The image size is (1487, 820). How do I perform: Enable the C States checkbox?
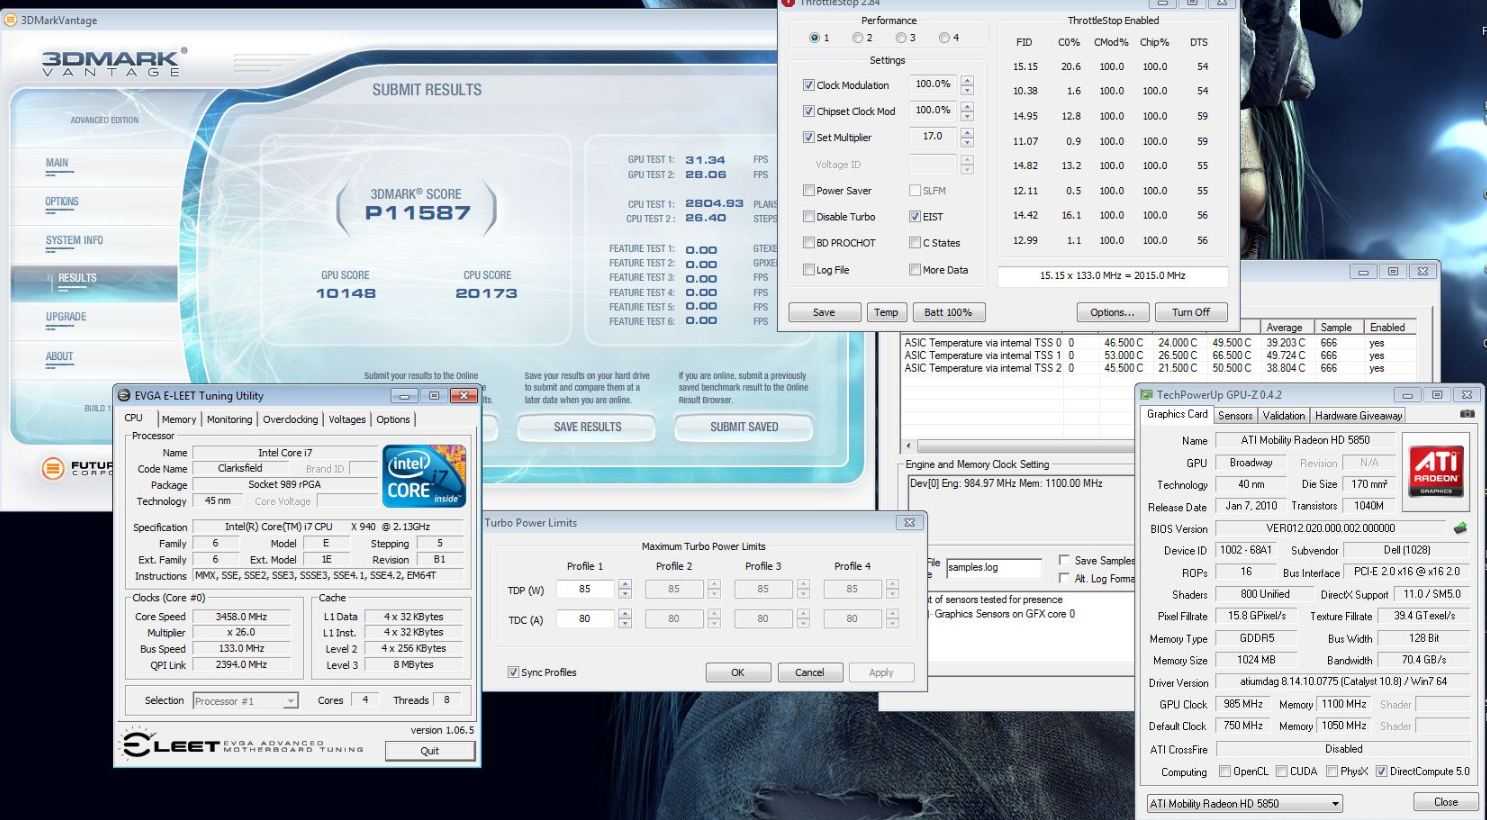(x=914, y=242)
